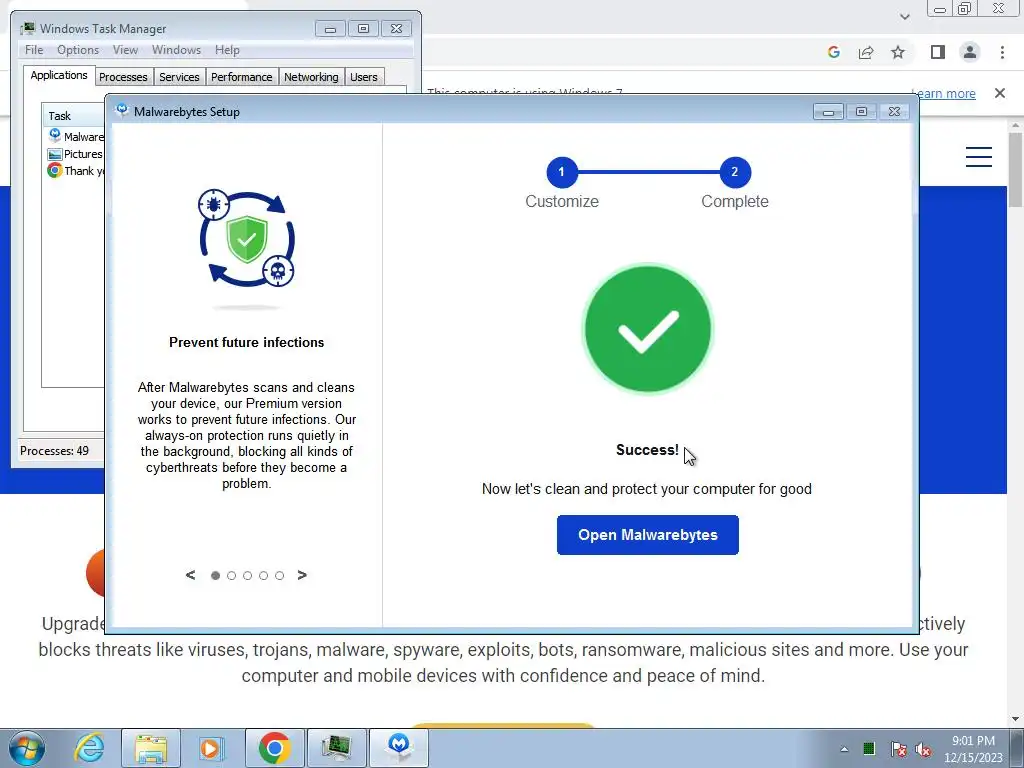Switch to the Users tab

tap(364, 77)
